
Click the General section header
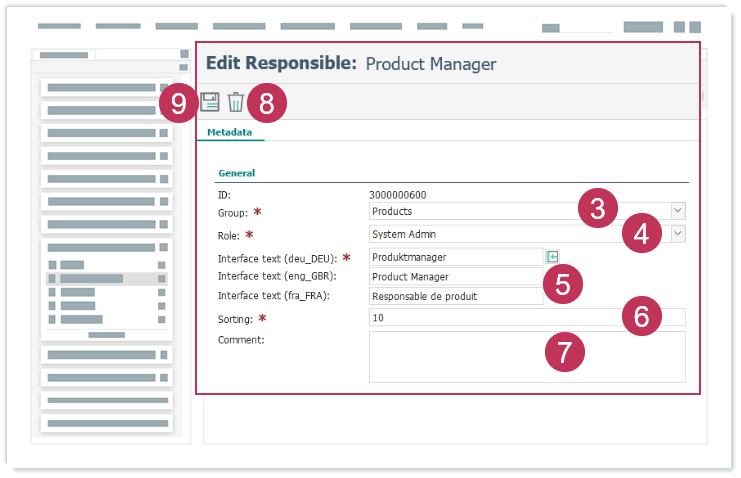(x=236, y=173)
